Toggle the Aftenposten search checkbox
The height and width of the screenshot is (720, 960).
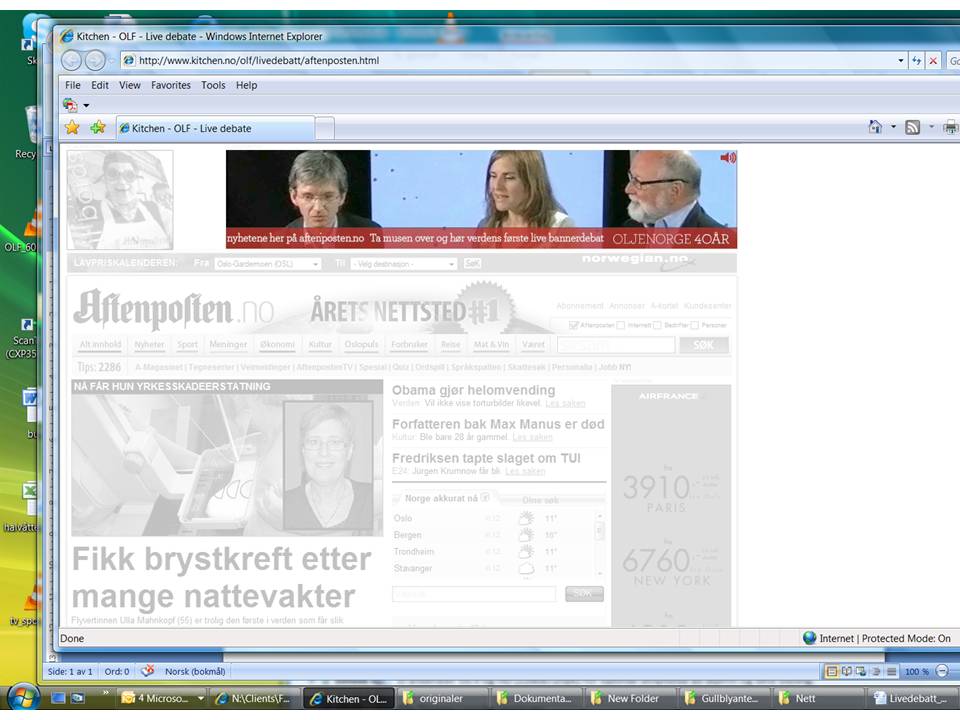point(573,325)
